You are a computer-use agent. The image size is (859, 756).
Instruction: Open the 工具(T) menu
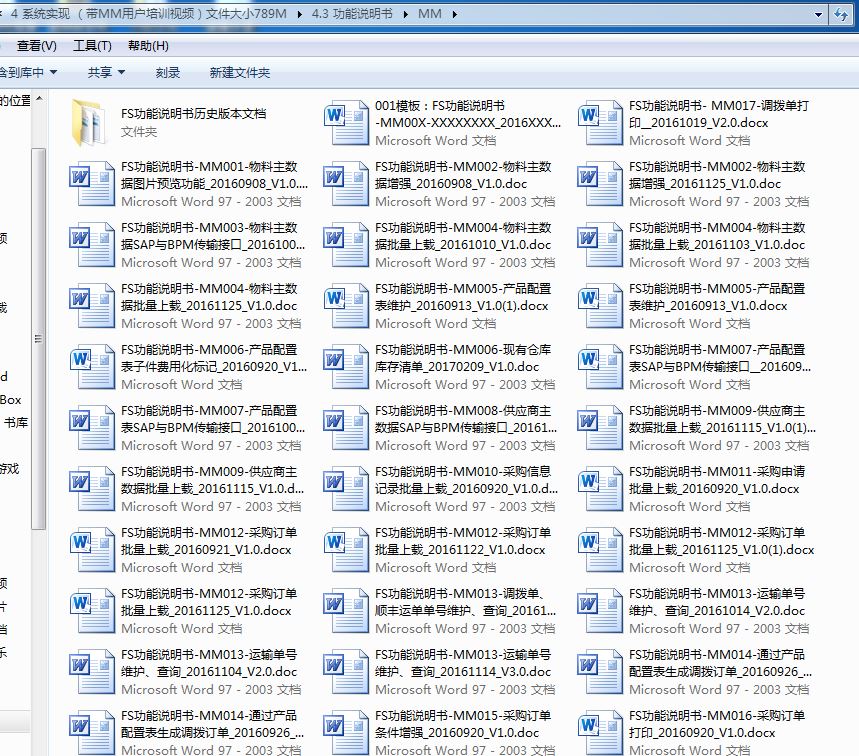click(93, 46)
